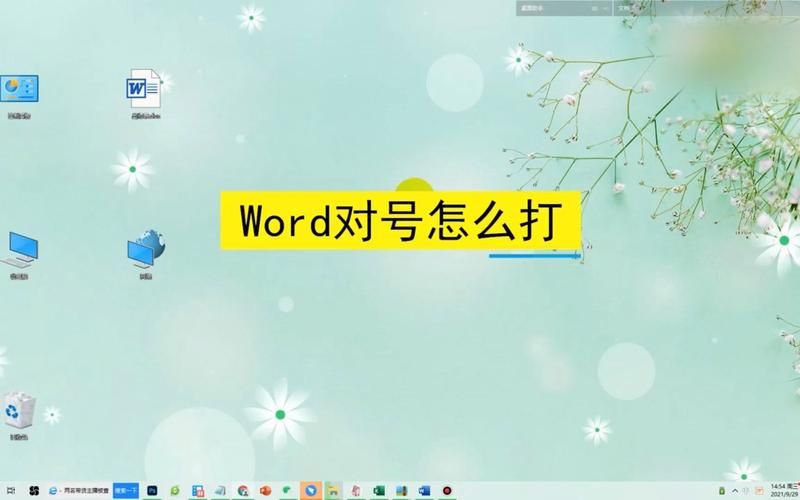
Task: Open the red screen recorder in taskbar
Action: (x=447, y=491)
